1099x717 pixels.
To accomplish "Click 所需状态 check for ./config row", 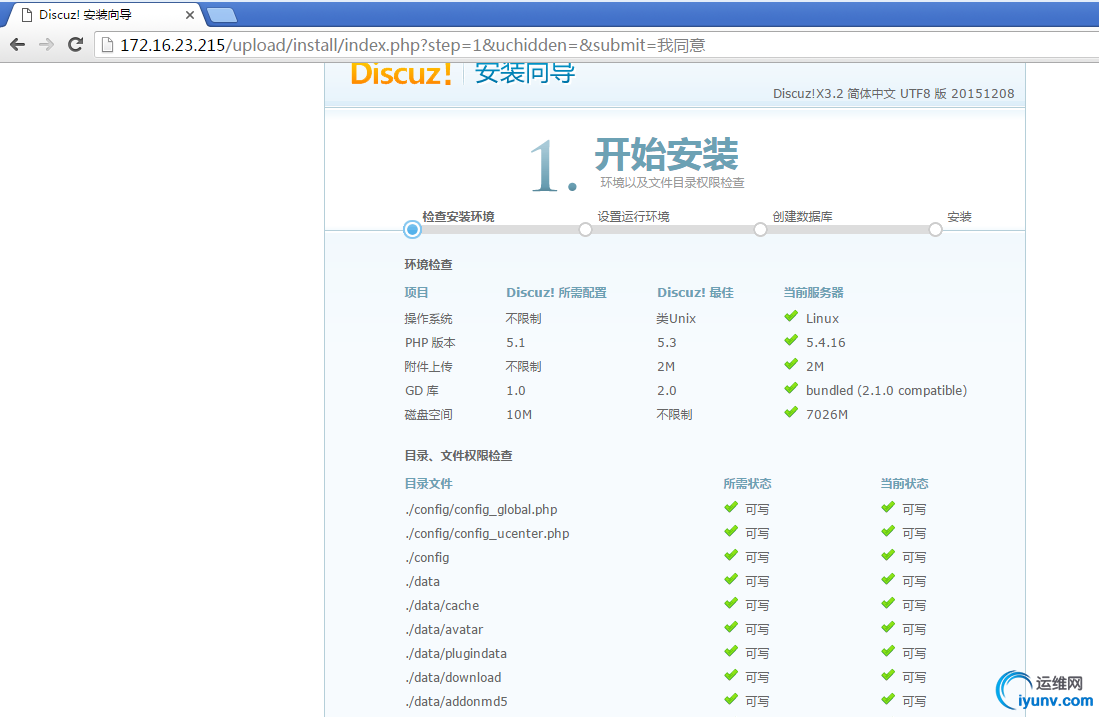I will pyautogui.click(x=731, y=554).
